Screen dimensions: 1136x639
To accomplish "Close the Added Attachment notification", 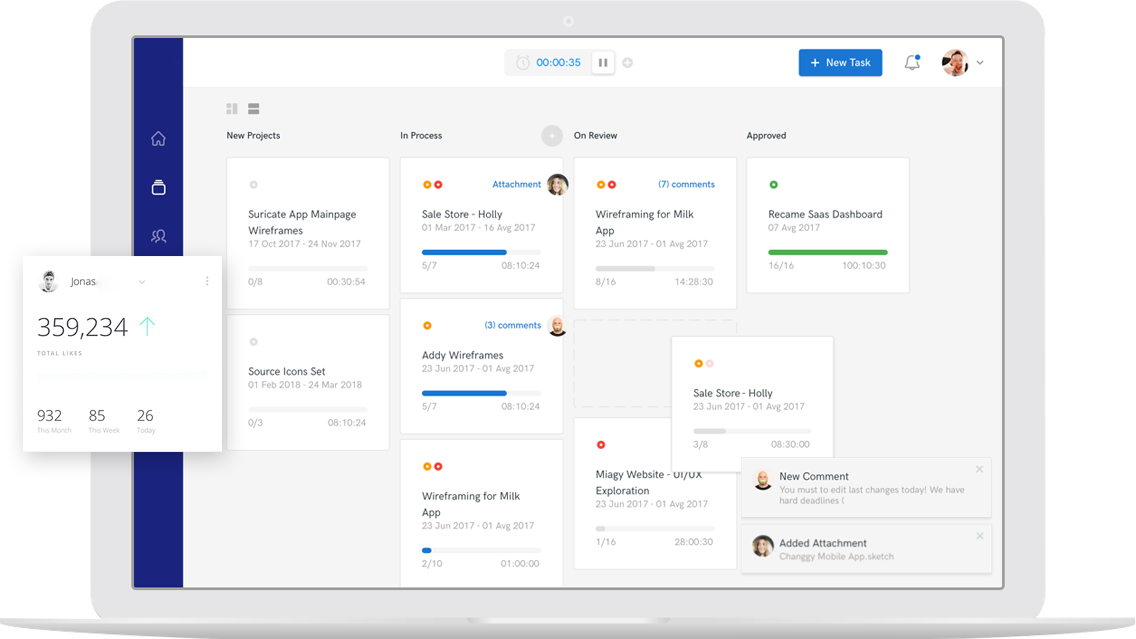I will pyautogui.click(x=979, y=536).
